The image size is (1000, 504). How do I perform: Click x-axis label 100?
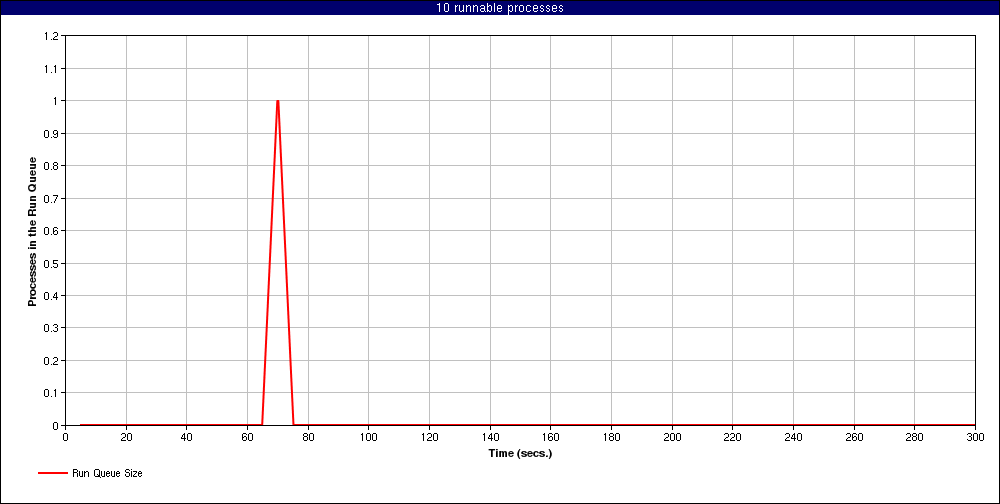(x=369, y=437)
